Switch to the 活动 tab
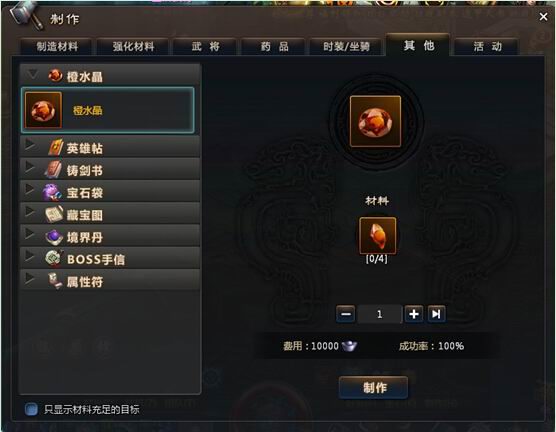This screenshot has width=556, height=432. point(487,46)
